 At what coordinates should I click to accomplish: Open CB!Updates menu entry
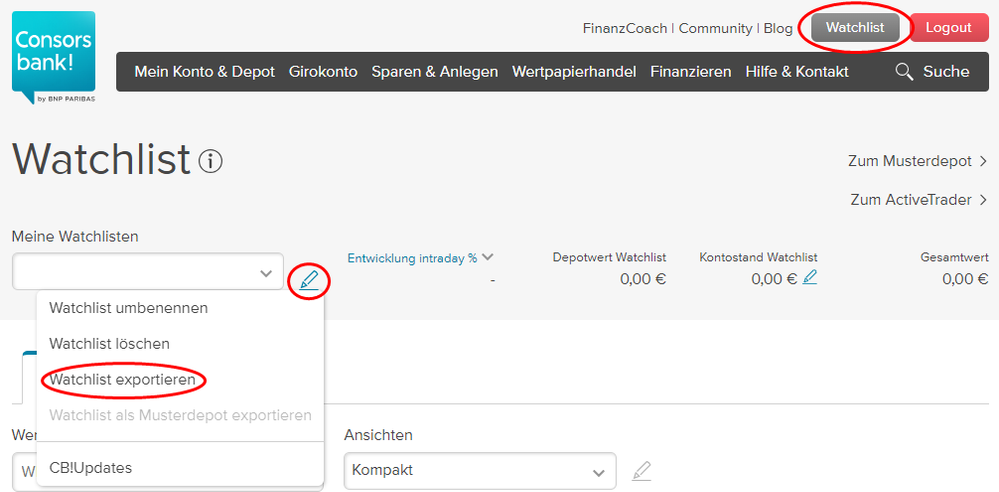pos(90,468)
